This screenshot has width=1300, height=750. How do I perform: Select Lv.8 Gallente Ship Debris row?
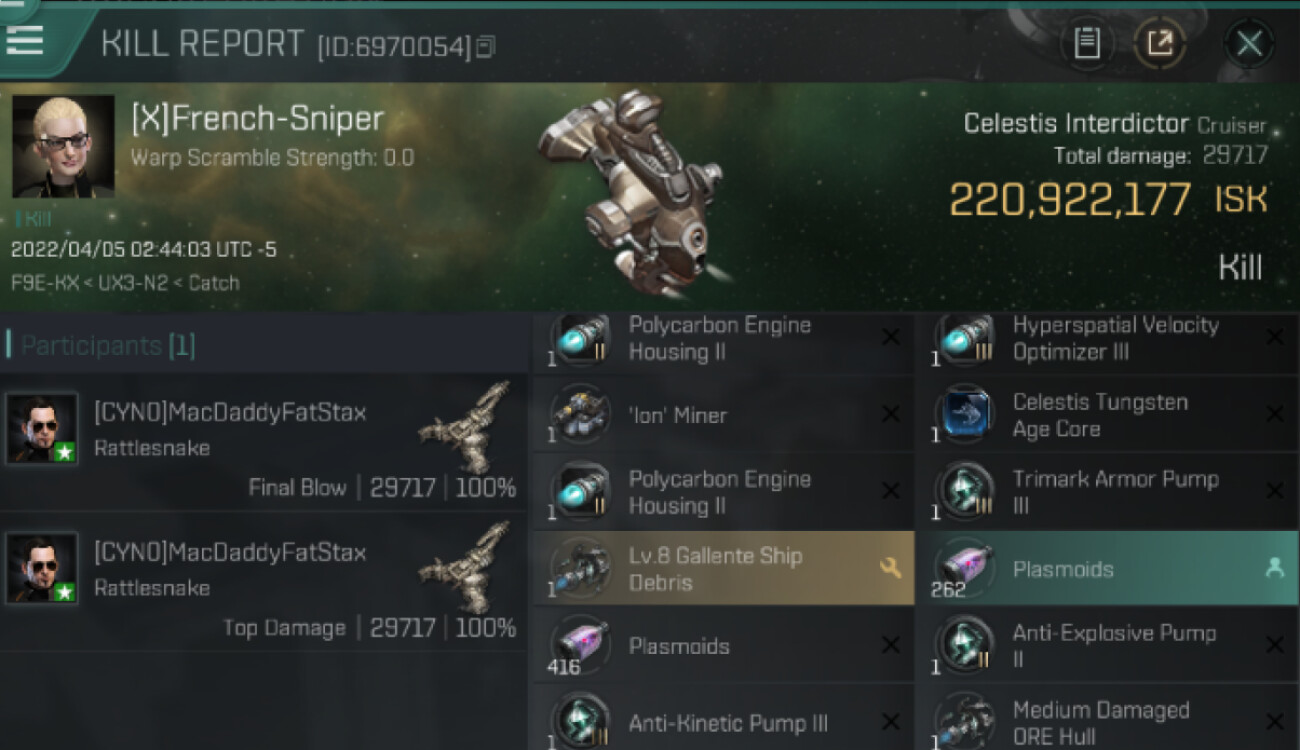pyautogui.click(x=722, y=568)
